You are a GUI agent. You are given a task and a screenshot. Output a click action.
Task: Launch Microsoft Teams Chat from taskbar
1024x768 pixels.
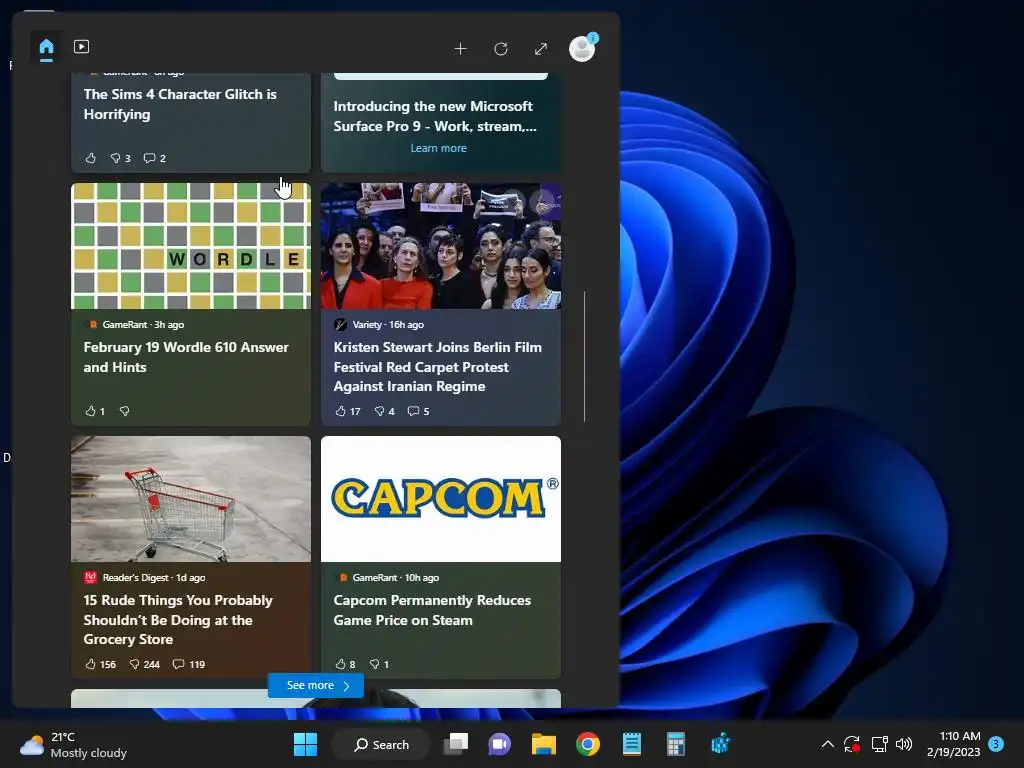tap(500, 744)
